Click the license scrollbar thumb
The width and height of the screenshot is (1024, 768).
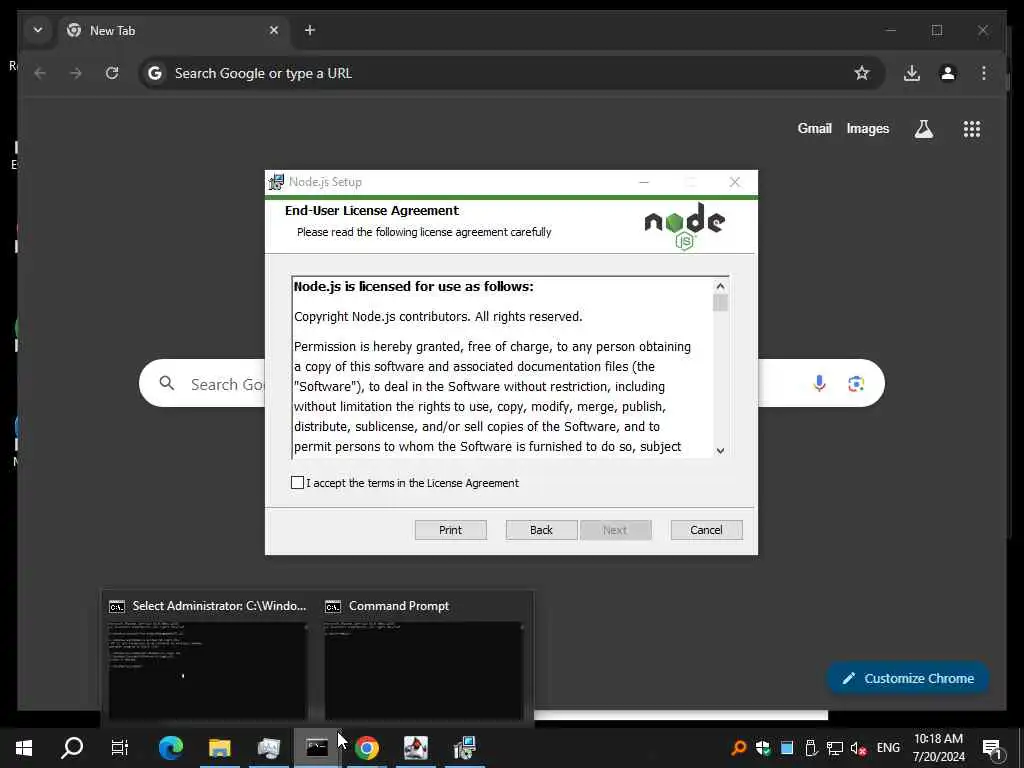(x=720, y=303)
